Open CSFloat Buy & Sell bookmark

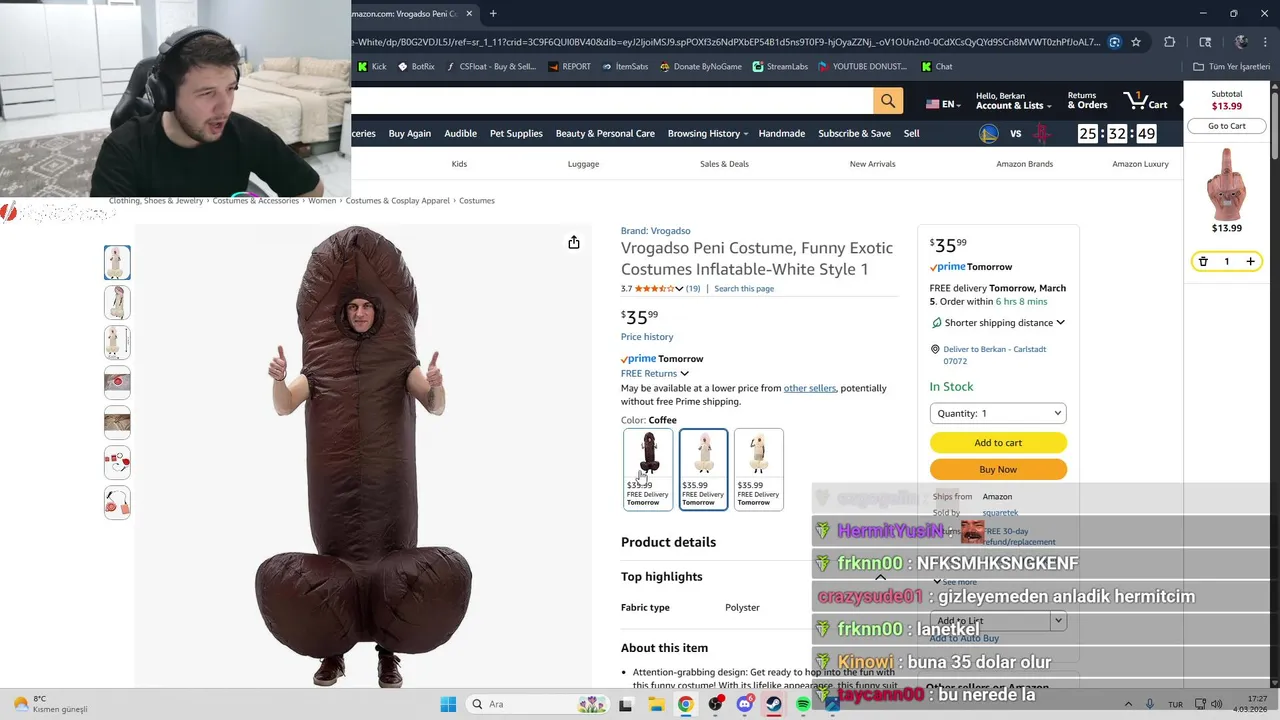(x=491, y=67)
